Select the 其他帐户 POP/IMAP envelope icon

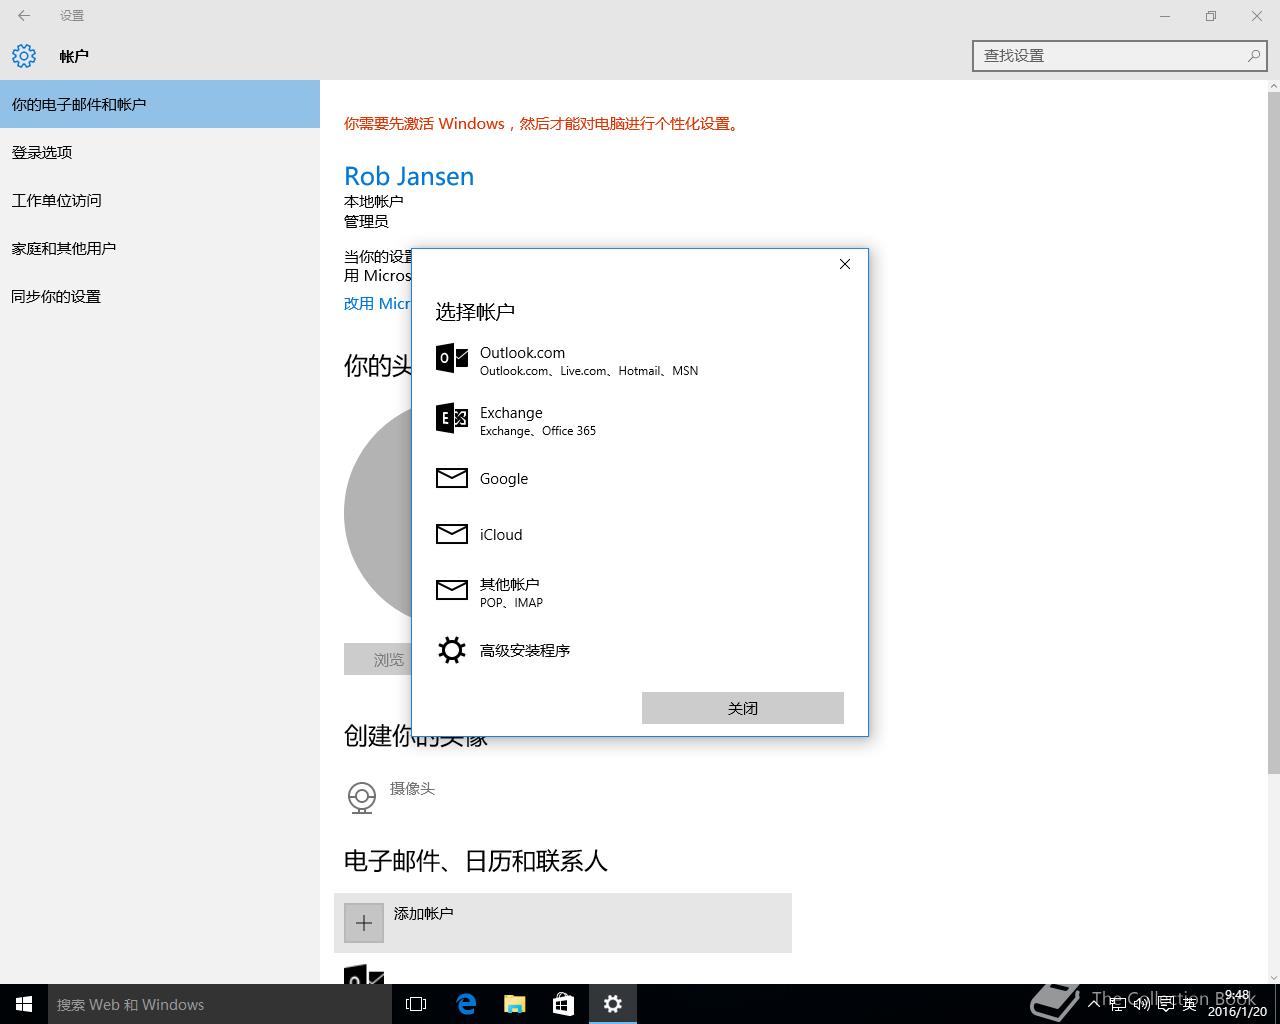[452, 590]
